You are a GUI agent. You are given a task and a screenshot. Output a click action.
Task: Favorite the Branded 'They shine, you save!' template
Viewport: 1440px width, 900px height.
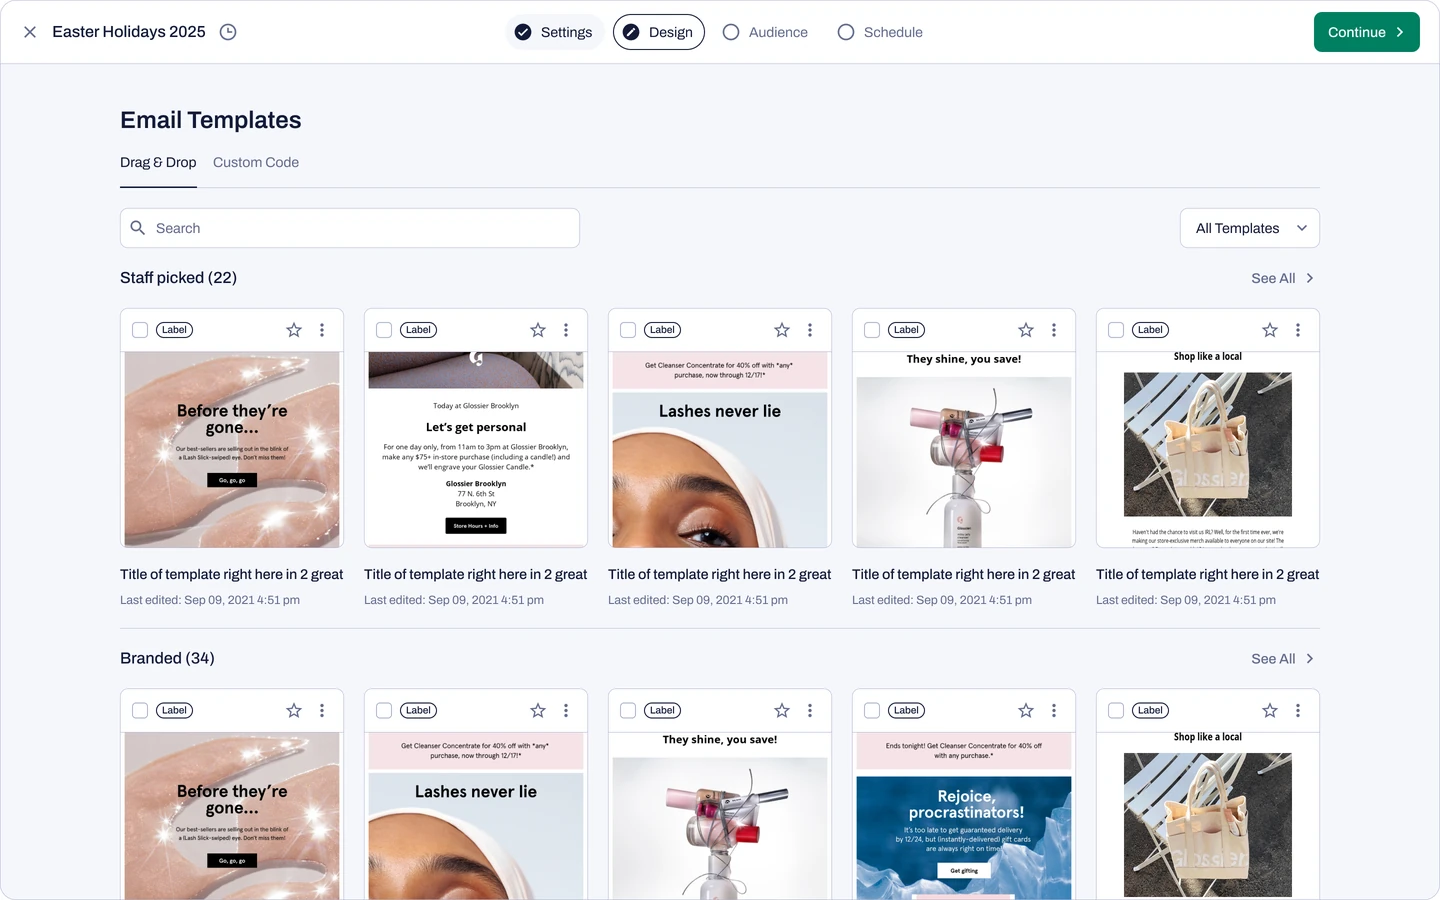coord(782,711)
